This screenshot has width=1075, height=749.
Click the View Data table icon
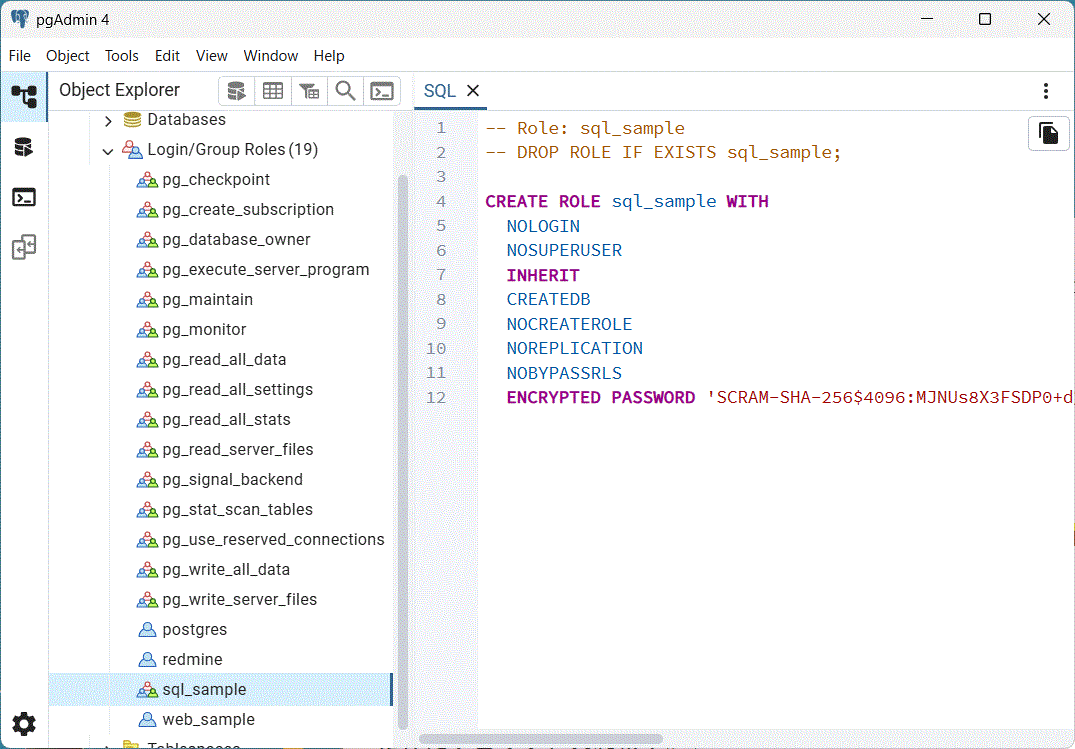(273, 91)
